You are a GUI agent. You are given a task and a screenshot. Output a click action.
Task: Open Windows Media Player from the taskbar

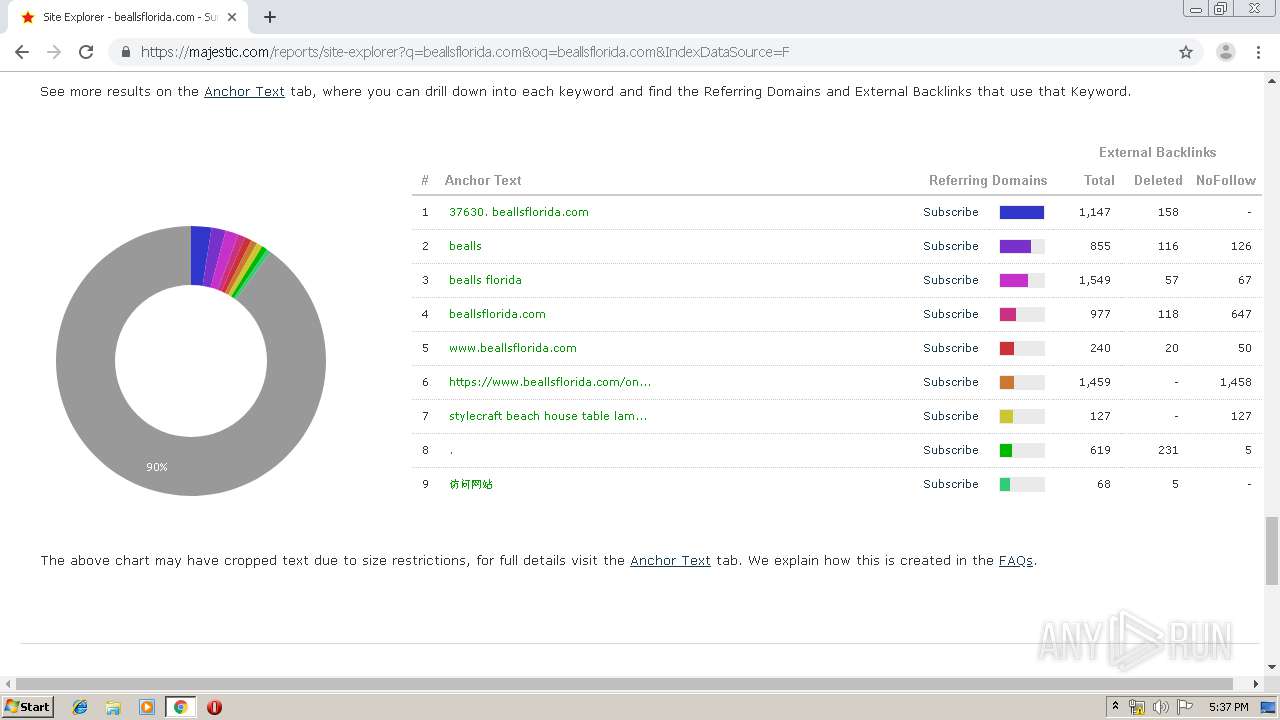pyautogui.click(x=147, y=707)
